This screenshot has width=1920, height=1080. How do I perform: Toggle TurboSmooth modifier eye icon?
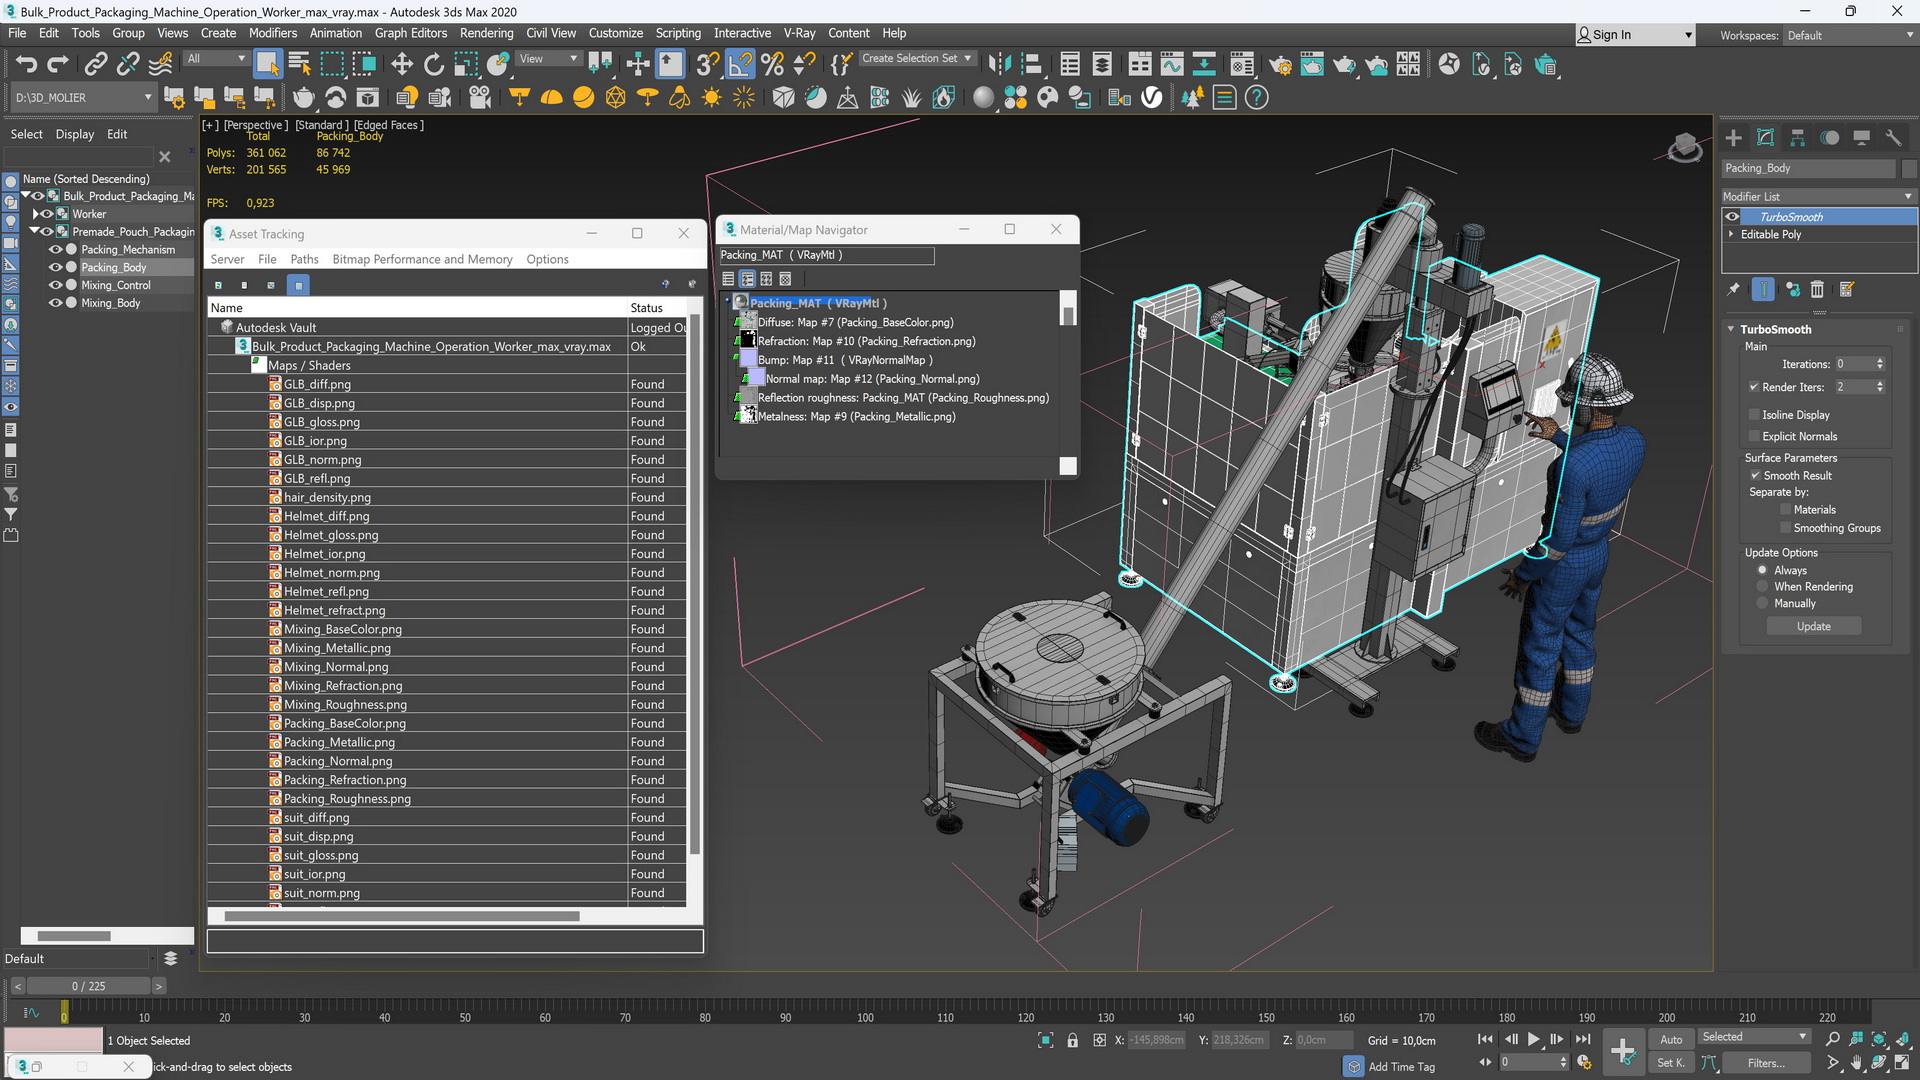tap(1733, 217)
